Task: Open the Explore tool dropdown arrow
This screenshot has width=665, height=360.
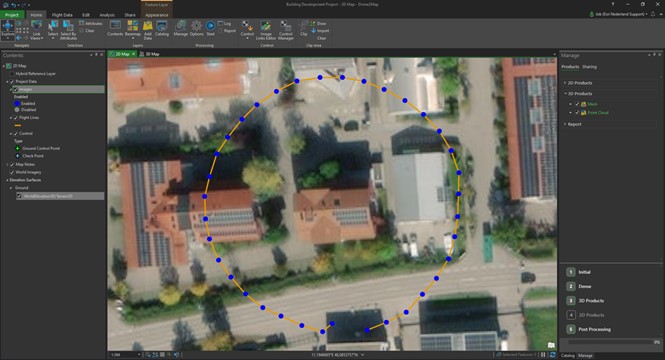Action: pyautogui.click(x=8, y=38)
